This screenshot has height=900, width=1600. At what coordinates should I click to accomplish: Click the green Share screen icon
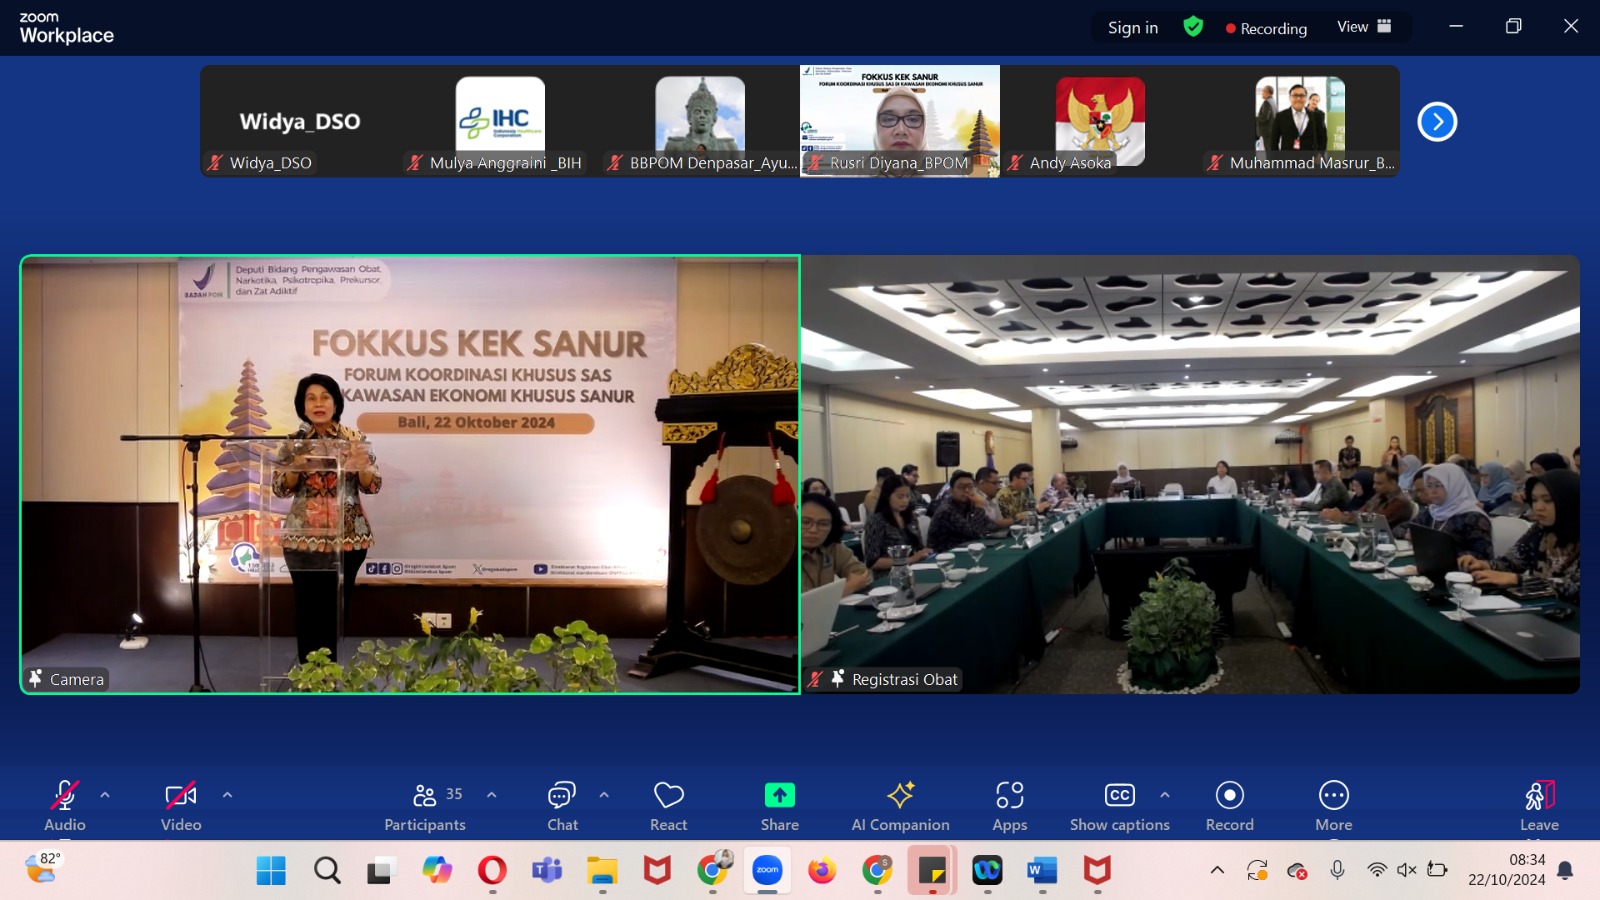779,795
